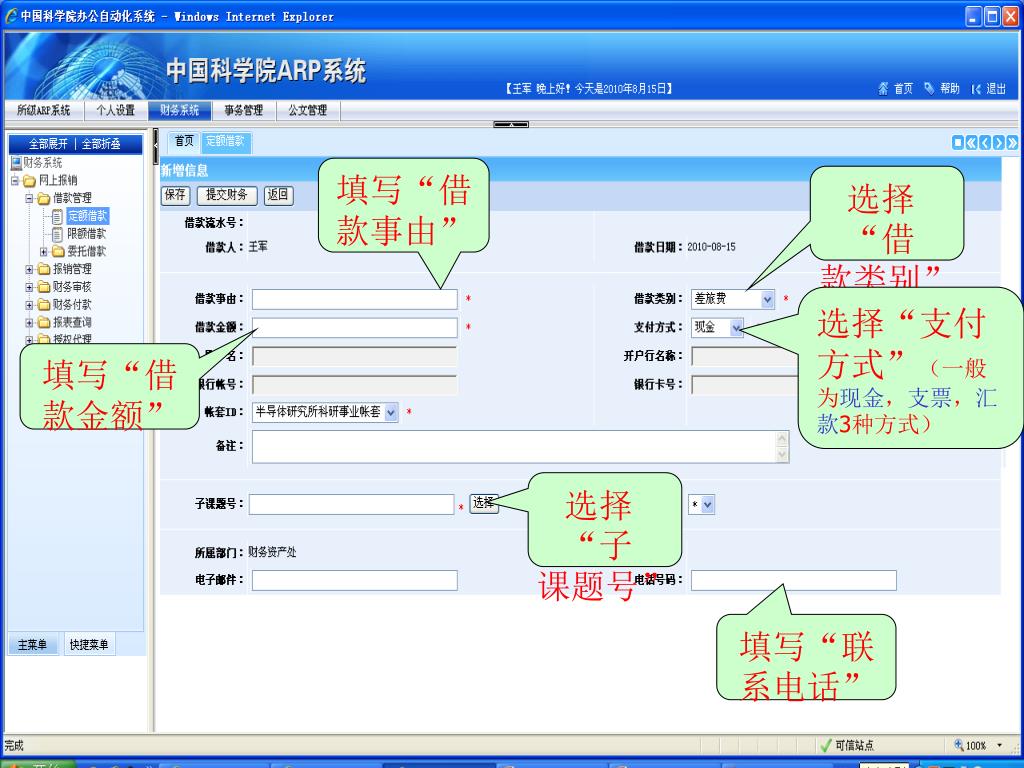
Task: Click the 电话号码 input field
Action: [793, 580]
